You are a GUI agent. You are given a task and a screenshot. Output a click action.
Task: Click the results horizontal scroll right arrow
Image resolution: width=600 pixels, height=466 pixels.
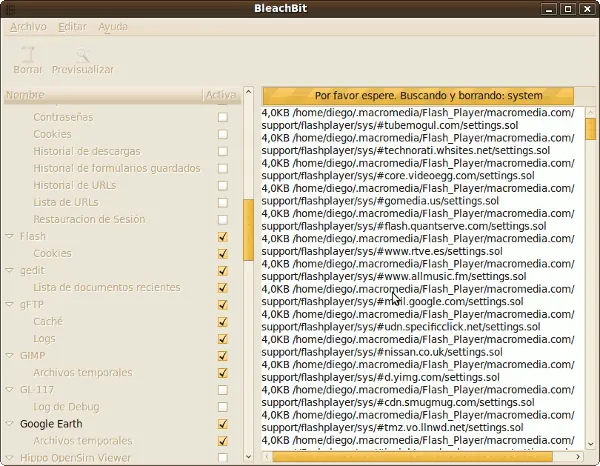click(578, 456)
